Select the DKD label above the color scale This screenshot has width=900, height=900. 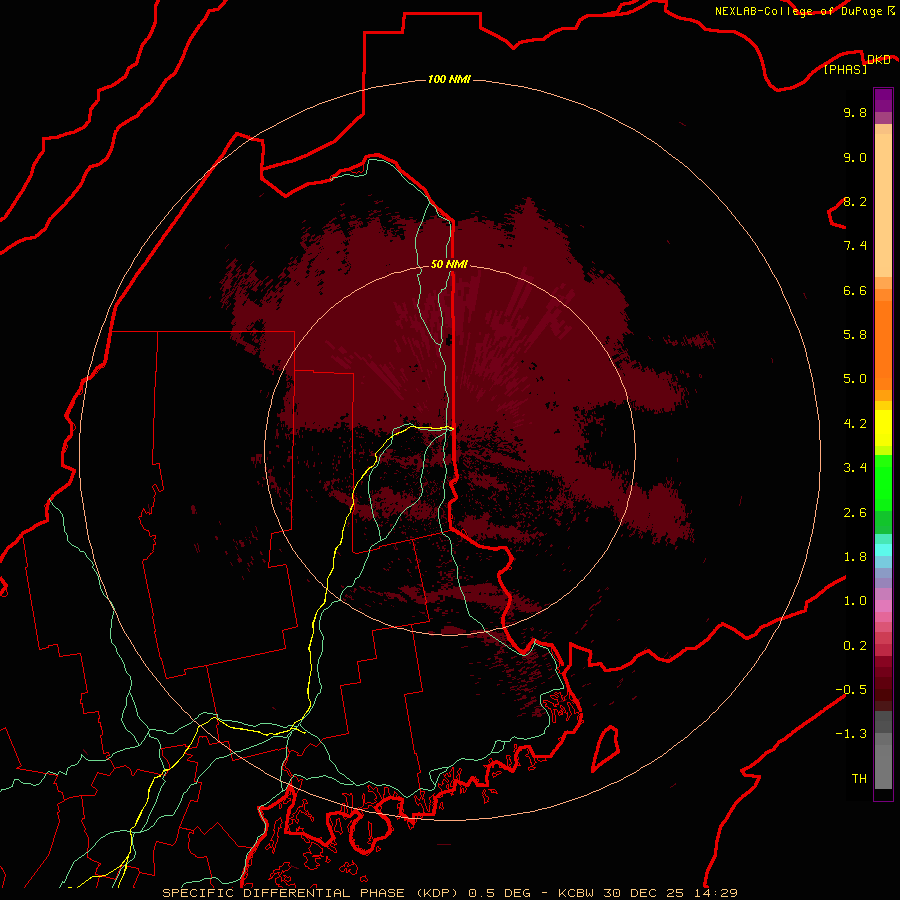coord(879,60)
